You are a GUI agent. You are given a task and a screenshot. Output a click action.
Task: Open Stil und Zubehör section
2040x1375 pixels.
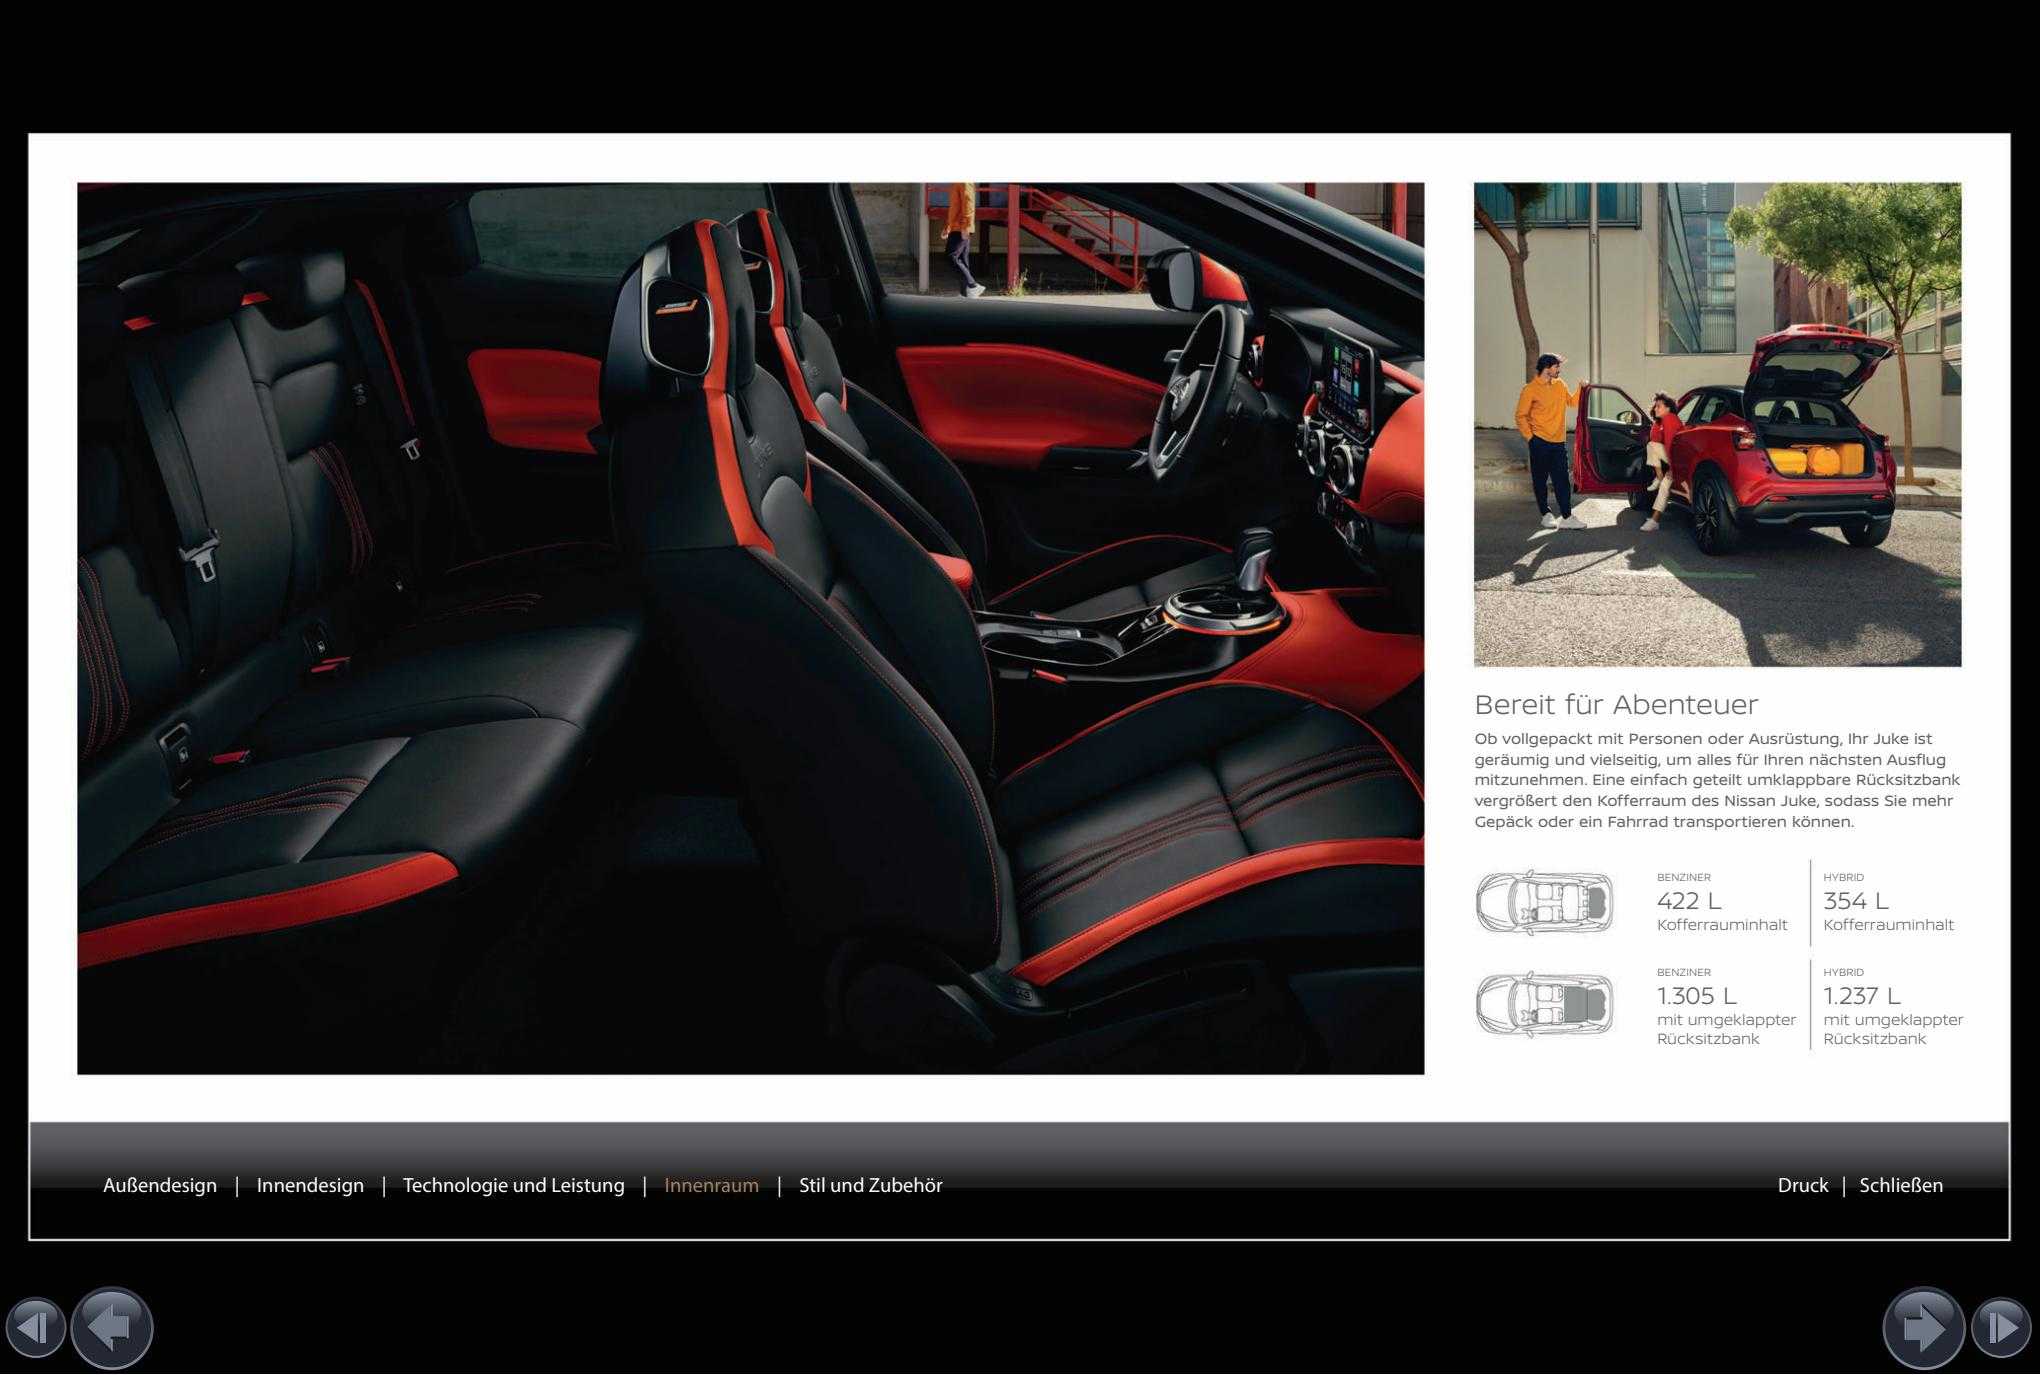[x=870, y=1185]
